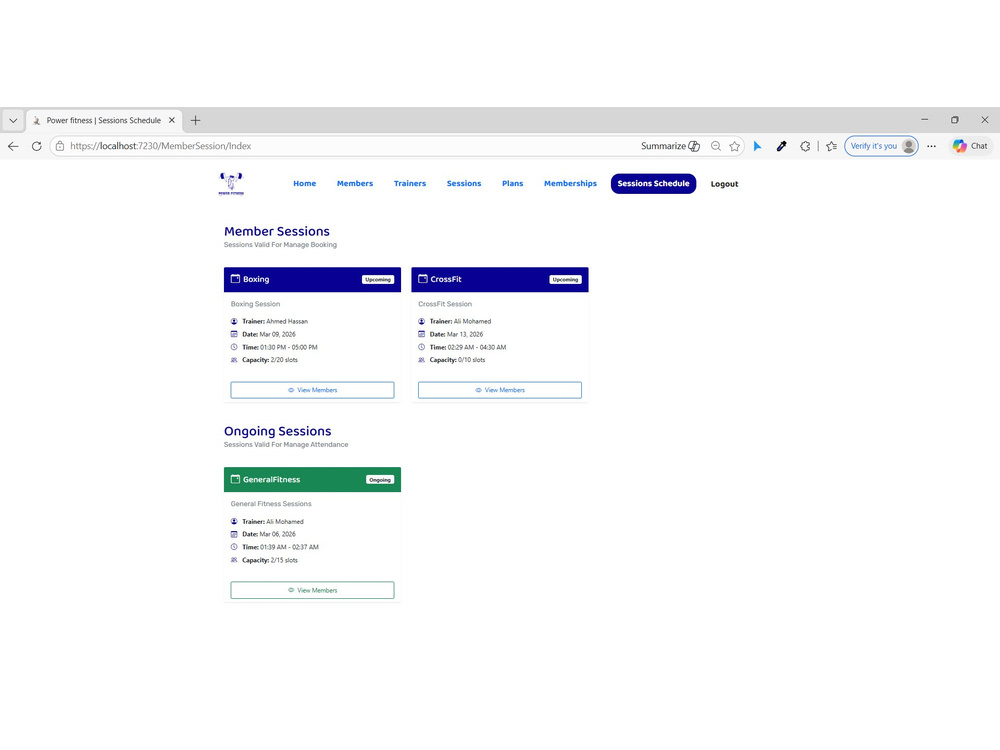Click time 01:30 PM - 05:00 PM
This screenshot has width=1000, height=750.
click(289, 348)
